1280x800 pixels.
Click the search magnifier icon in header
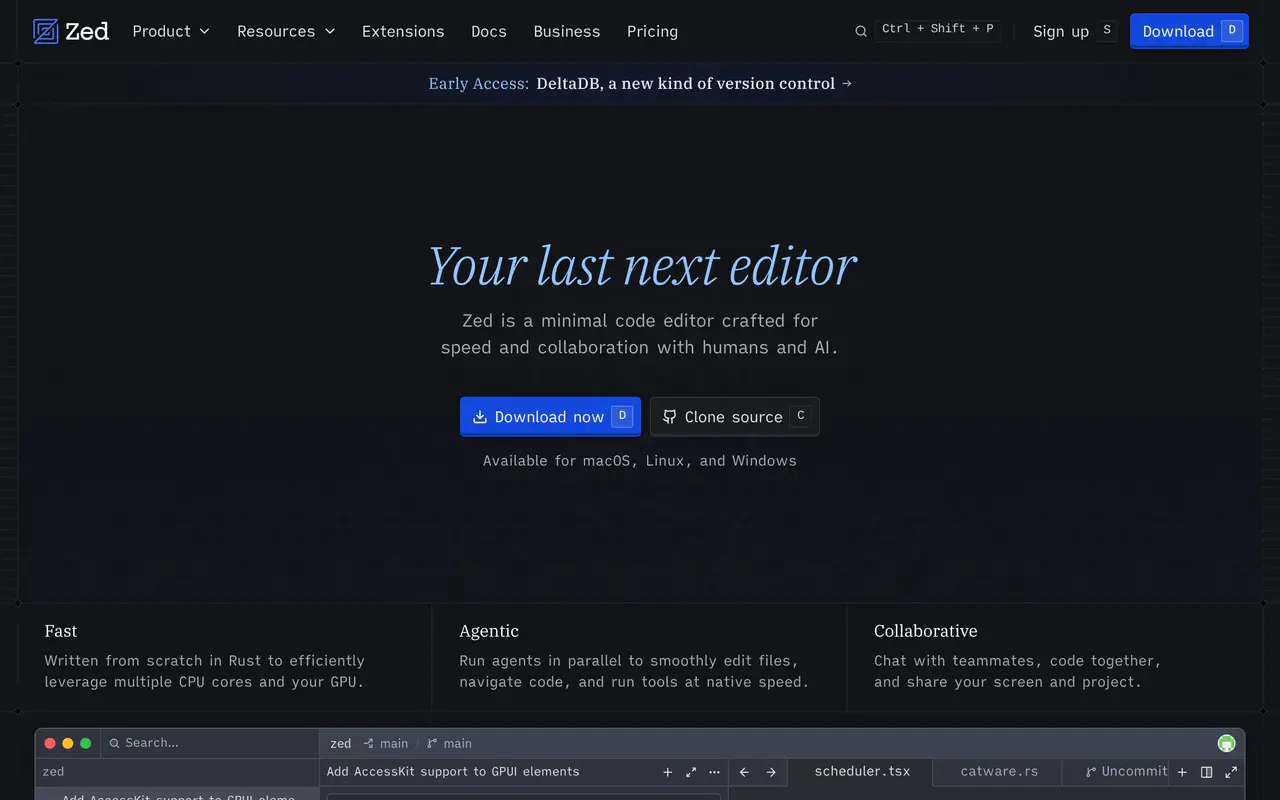pyautogui.click(x=860, y=31)
